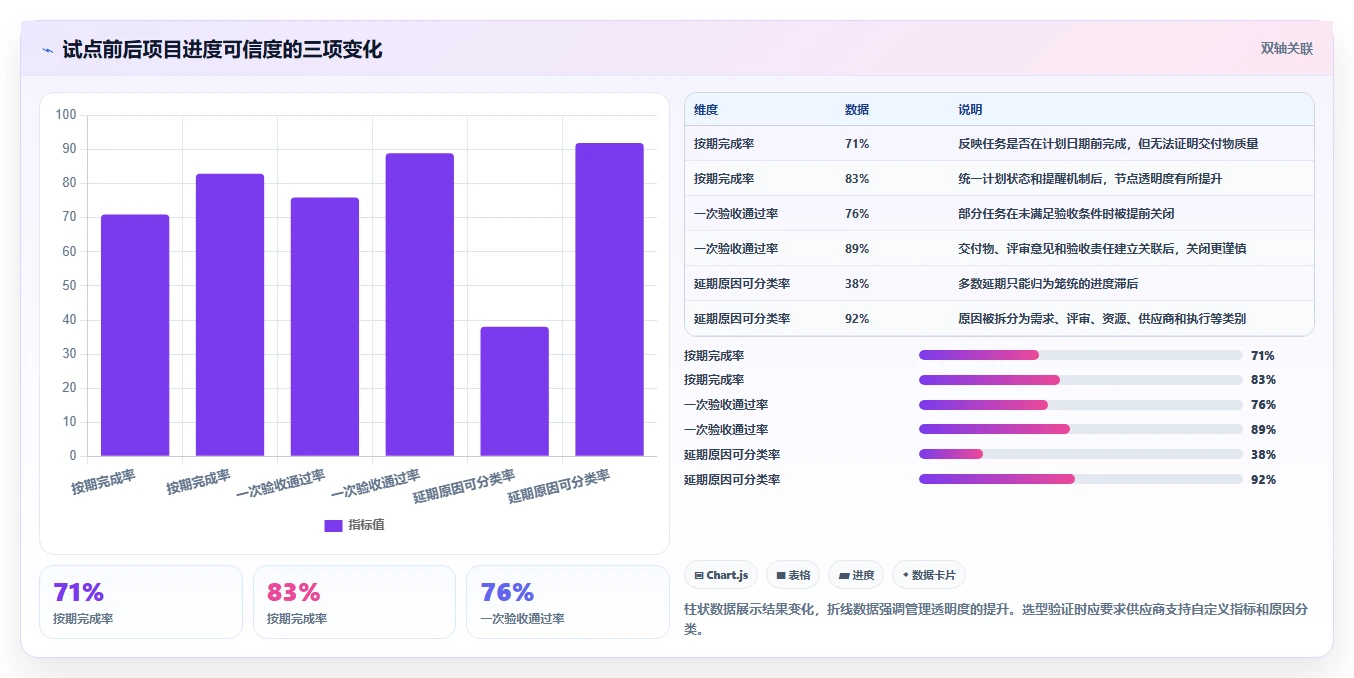1354x678 pixels.
Task: Toggle the 指标值 legend color swatch
Action: pyautogui.click(x=333, y=526)
